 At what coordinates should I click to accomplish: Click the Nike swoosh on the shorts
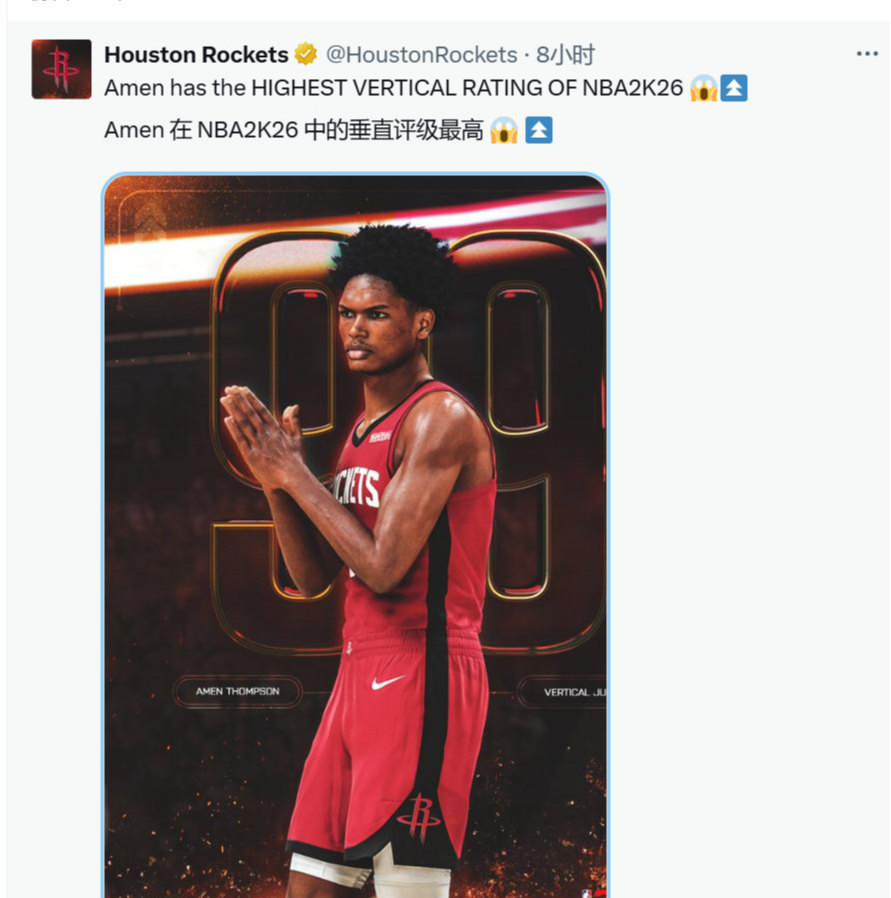pyautogui.click(x=387, y=683)
